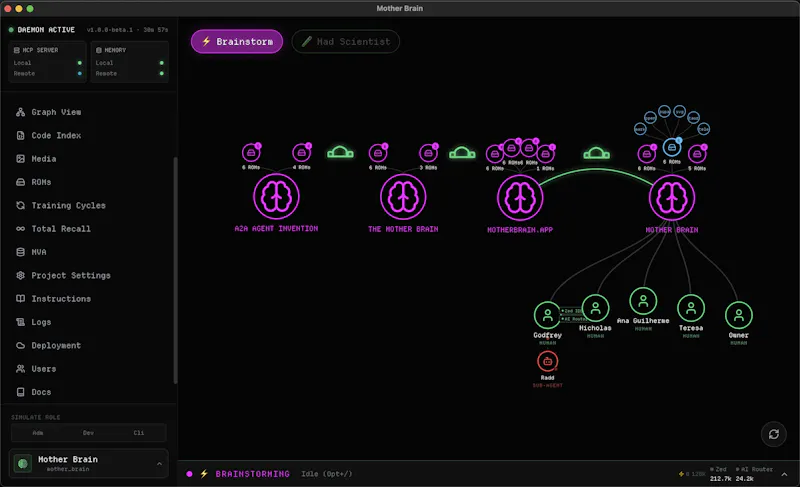Click the Project Settings gear icon
This screenshot has height=487, width=800.
20,275
